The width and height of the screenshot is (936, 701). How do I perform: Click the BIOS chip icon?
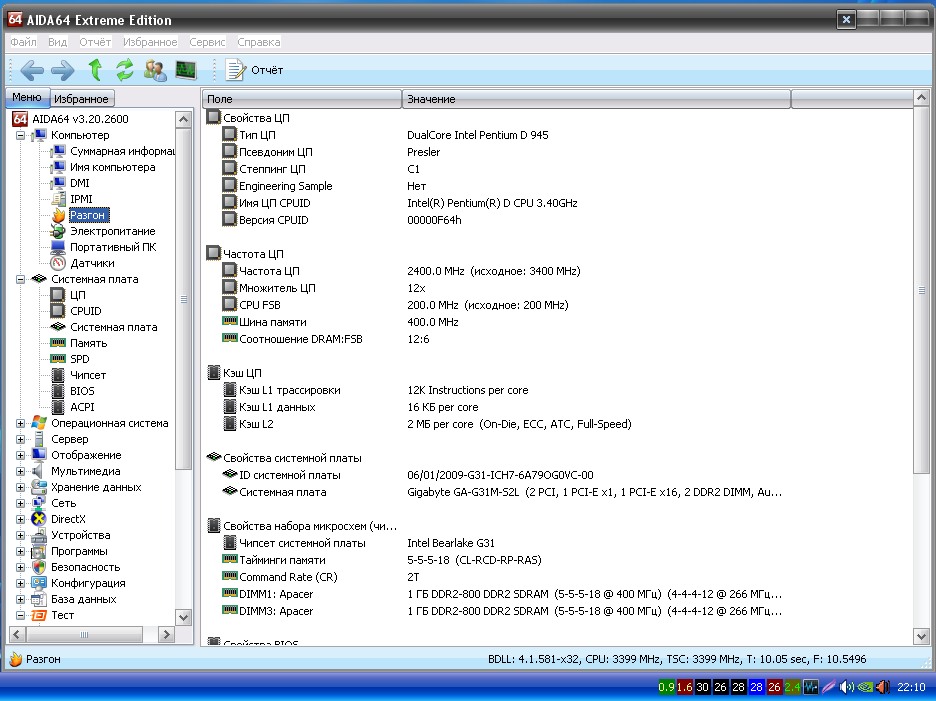click(58, 391)
